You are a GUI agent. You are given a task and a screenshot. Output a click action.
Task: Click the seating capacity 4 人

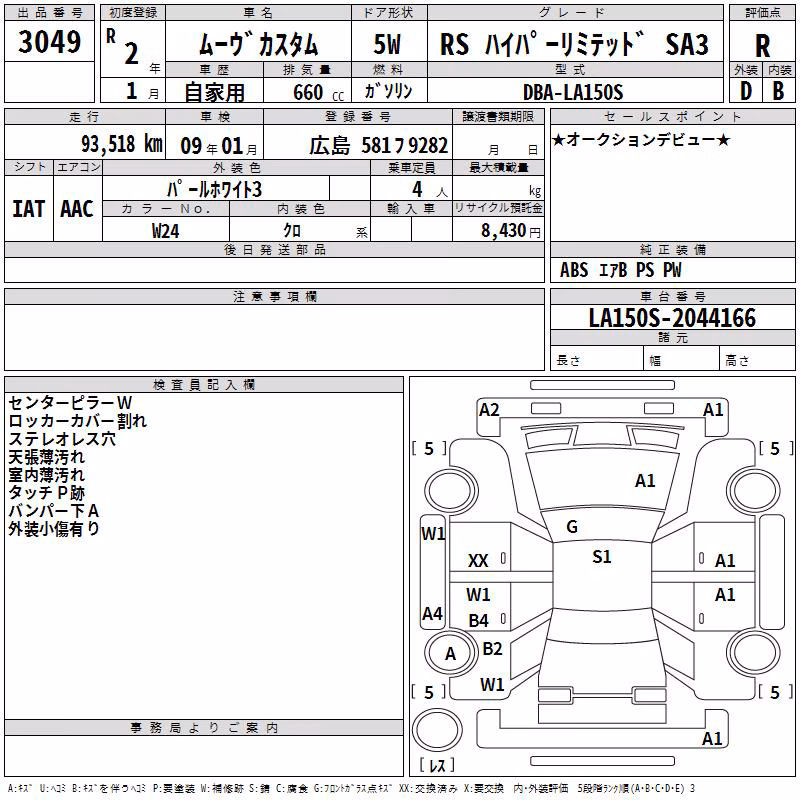(x=430, y=190)
